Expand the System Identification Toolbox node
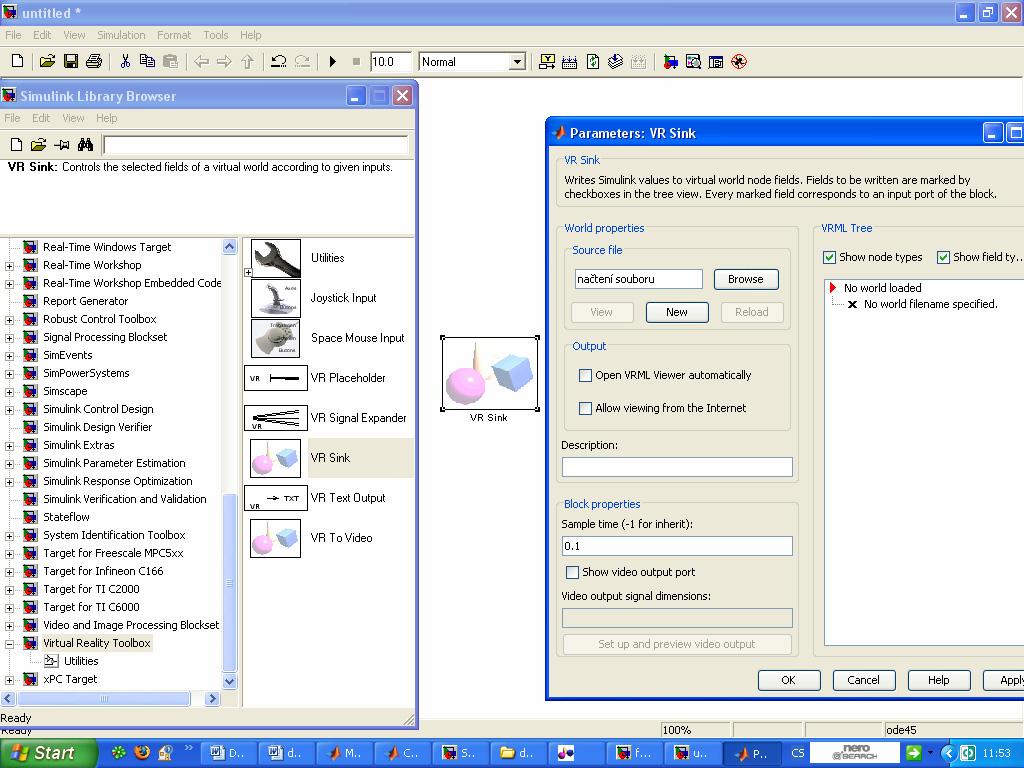1024x768 pixels. tap(9, 536)
